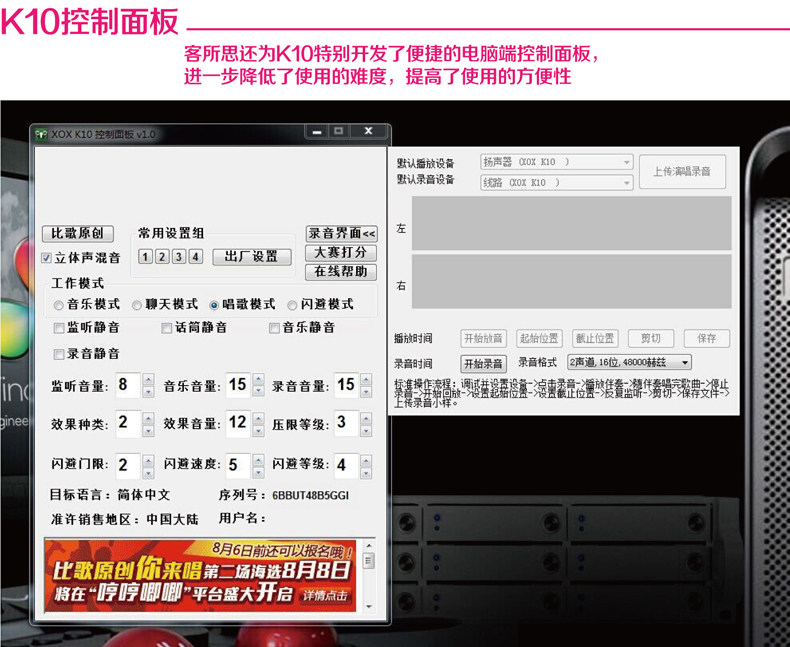Select preset group 2
The image size is (790, 647).
[x=162, y=257]
